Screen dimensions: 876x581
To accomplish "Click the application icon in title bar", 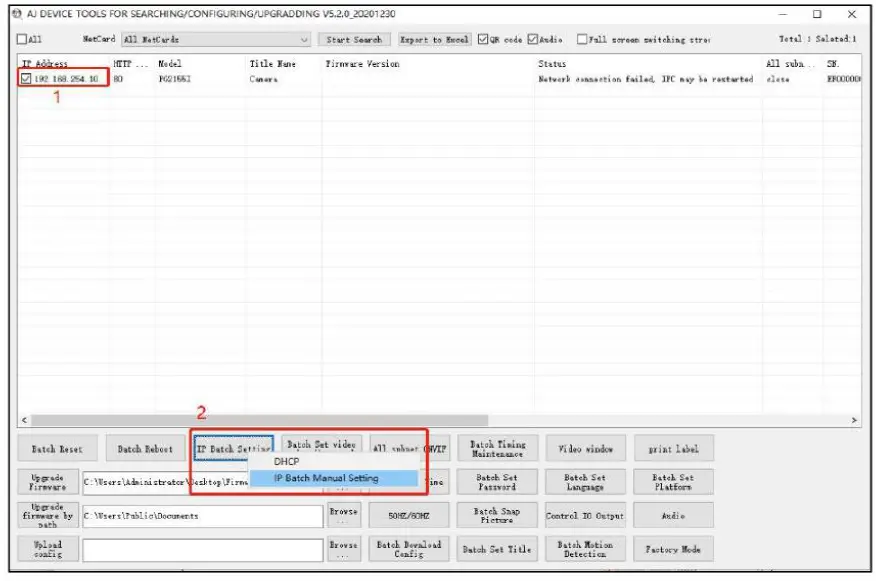I will (x=17, y=13).
